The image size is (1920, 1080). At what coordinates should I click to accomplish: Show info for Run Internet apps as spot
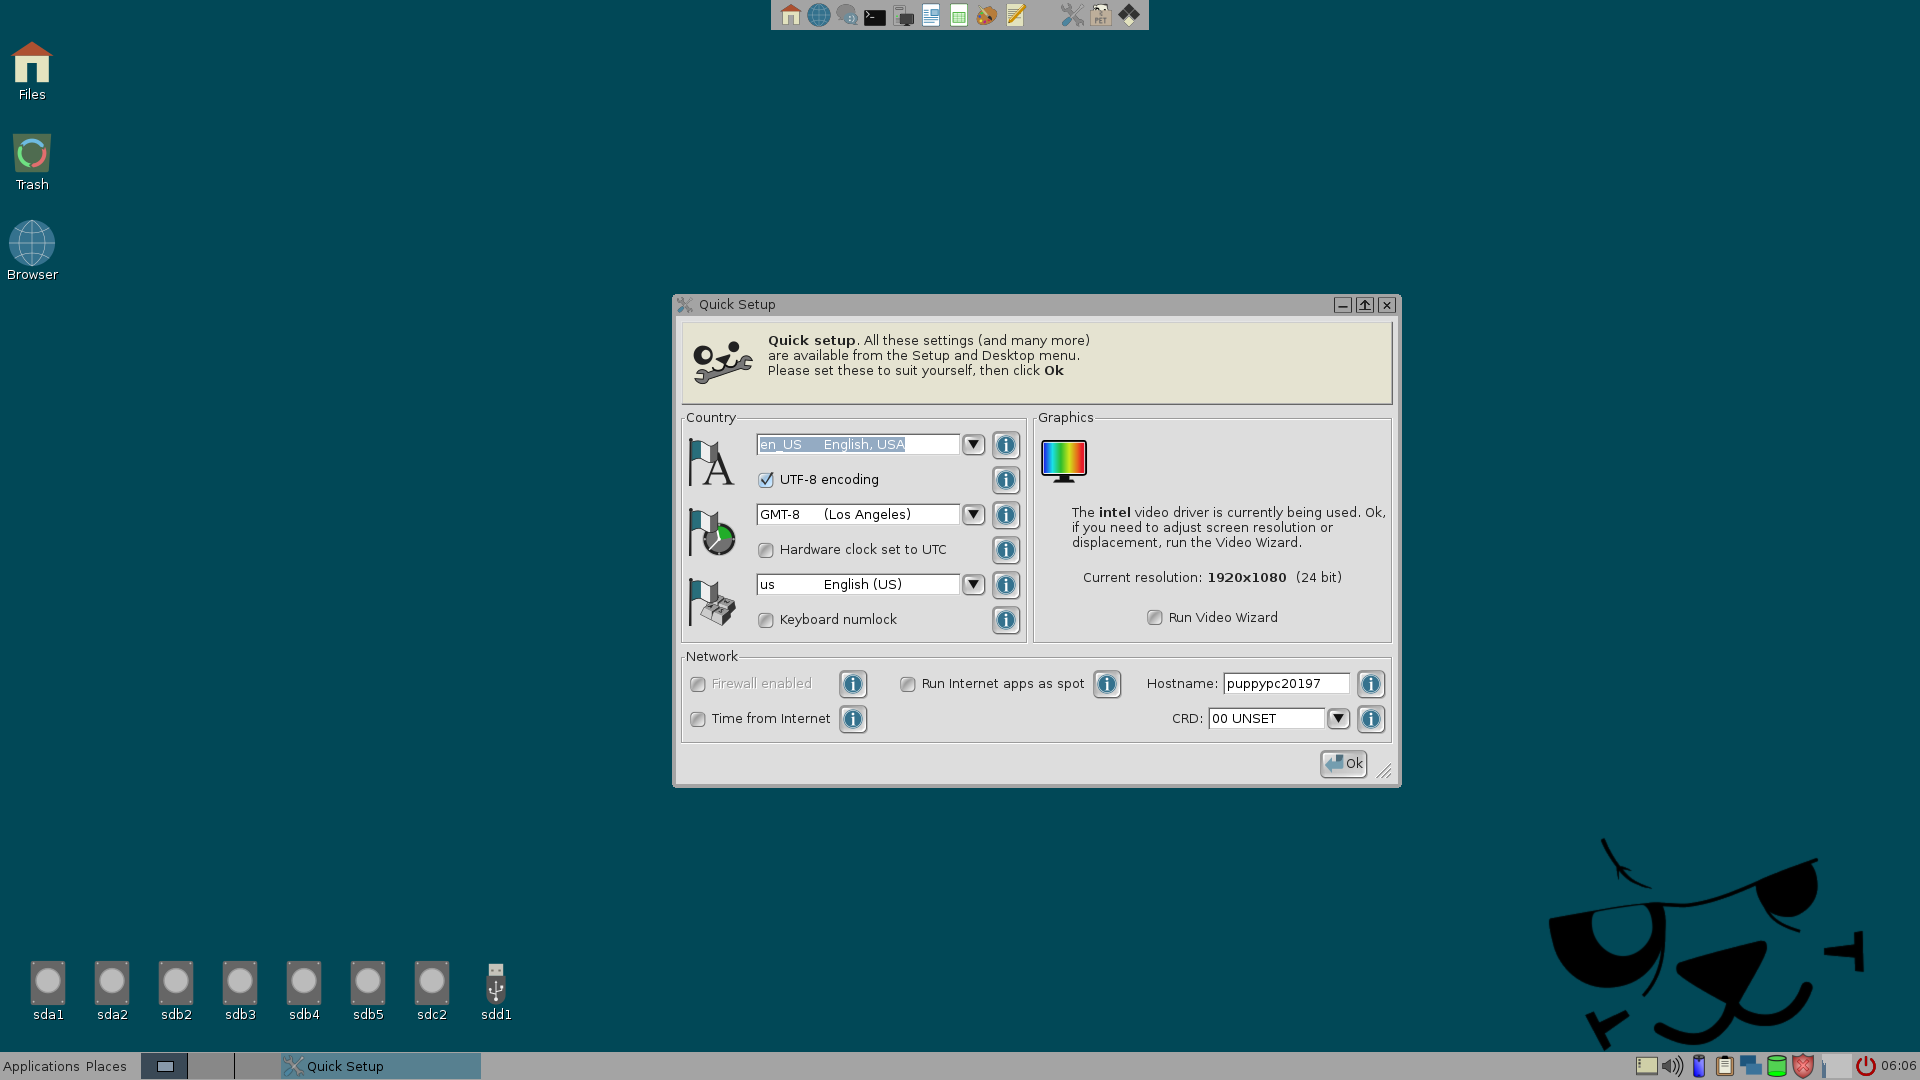click(1107, 684)
